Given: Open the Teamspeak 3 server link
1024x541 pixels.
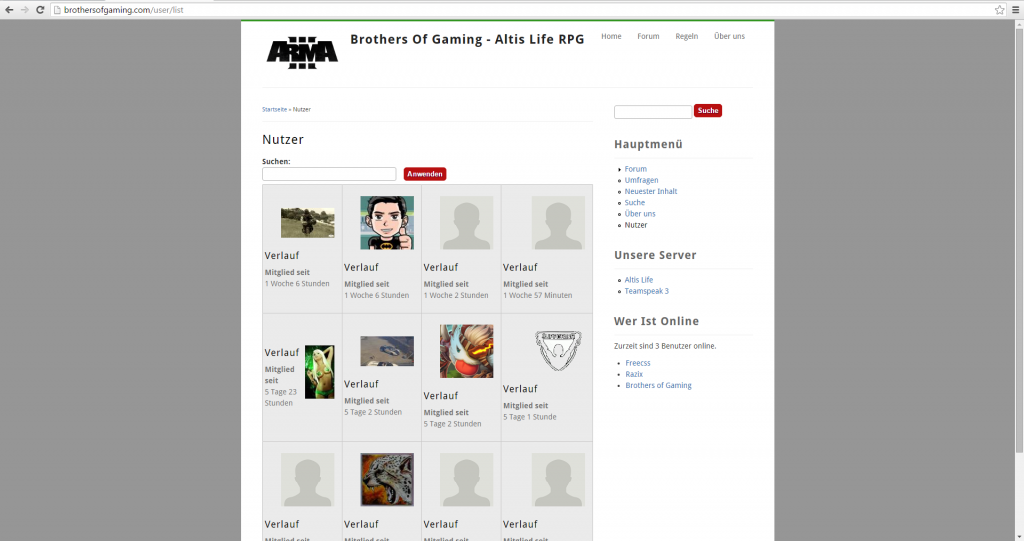Looking at the screenshot, I should click(x=646, y=291).
